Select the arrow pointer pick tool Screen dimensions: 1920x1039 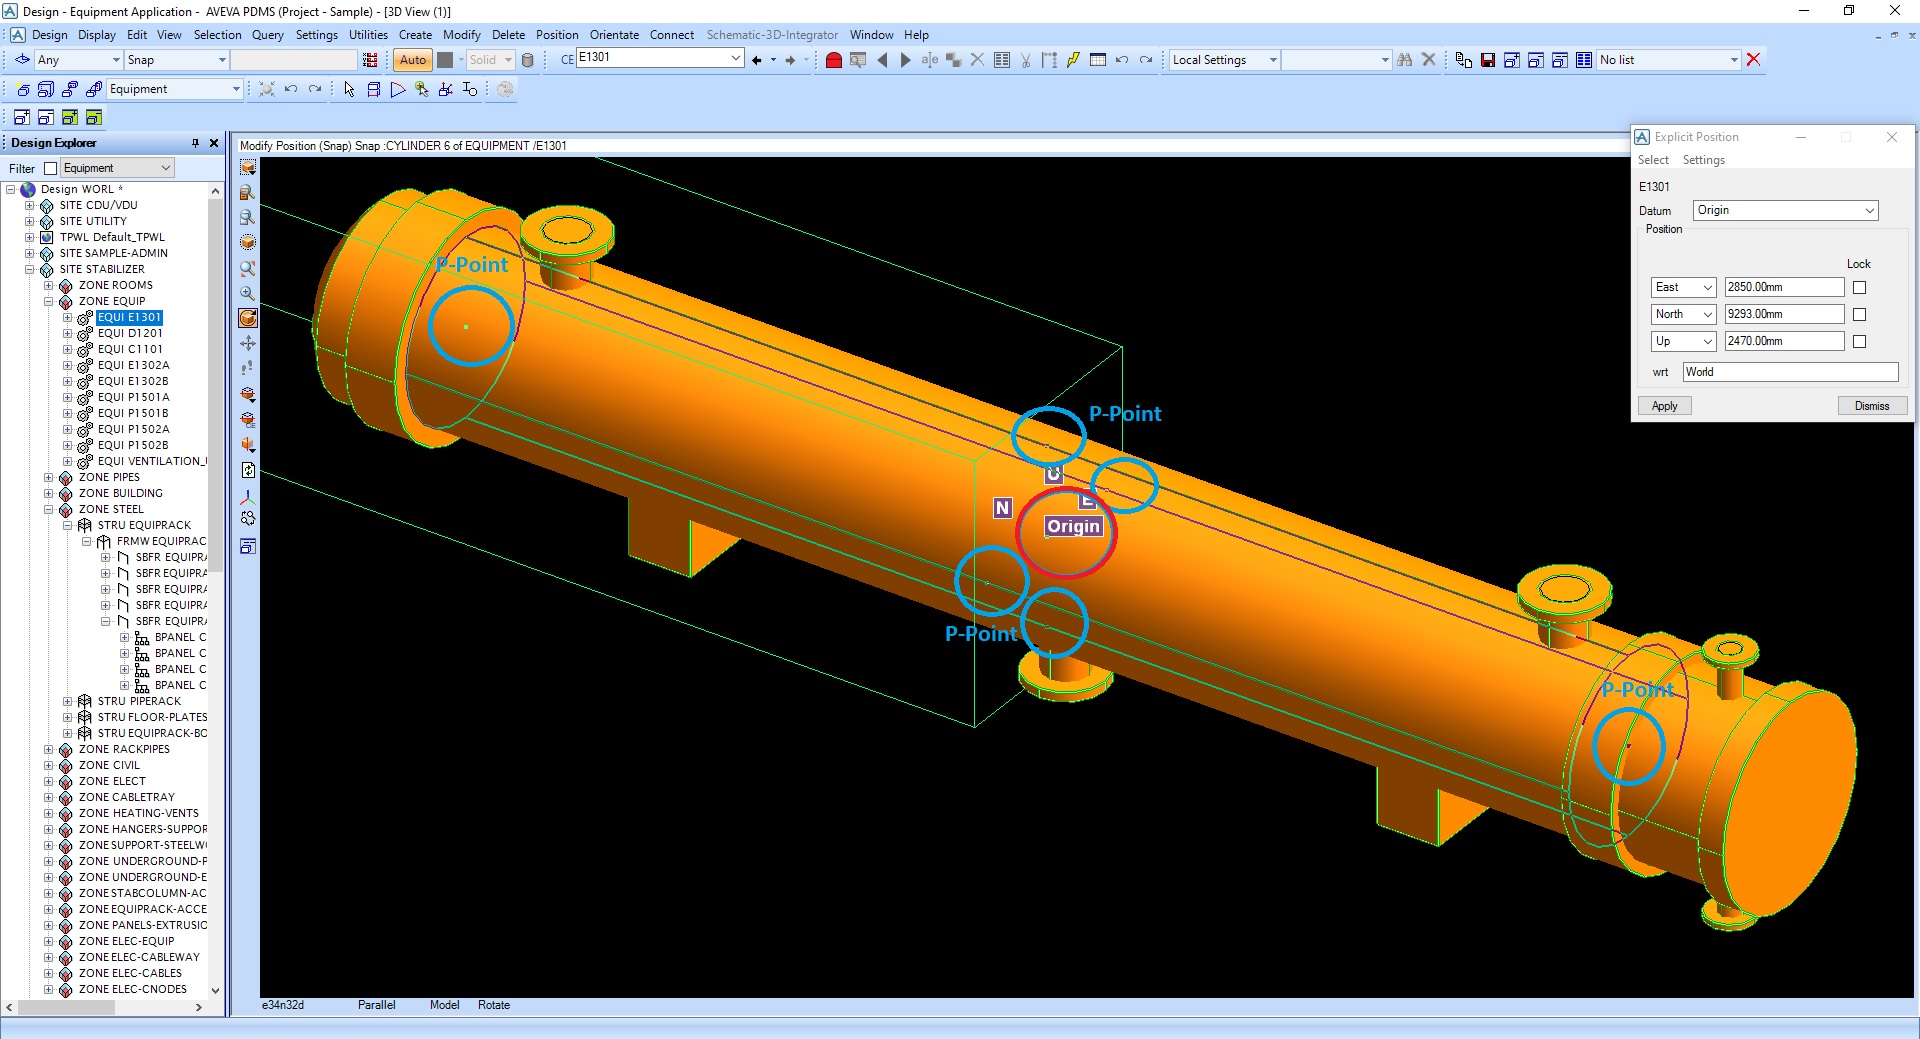click(x=349, y=89)
